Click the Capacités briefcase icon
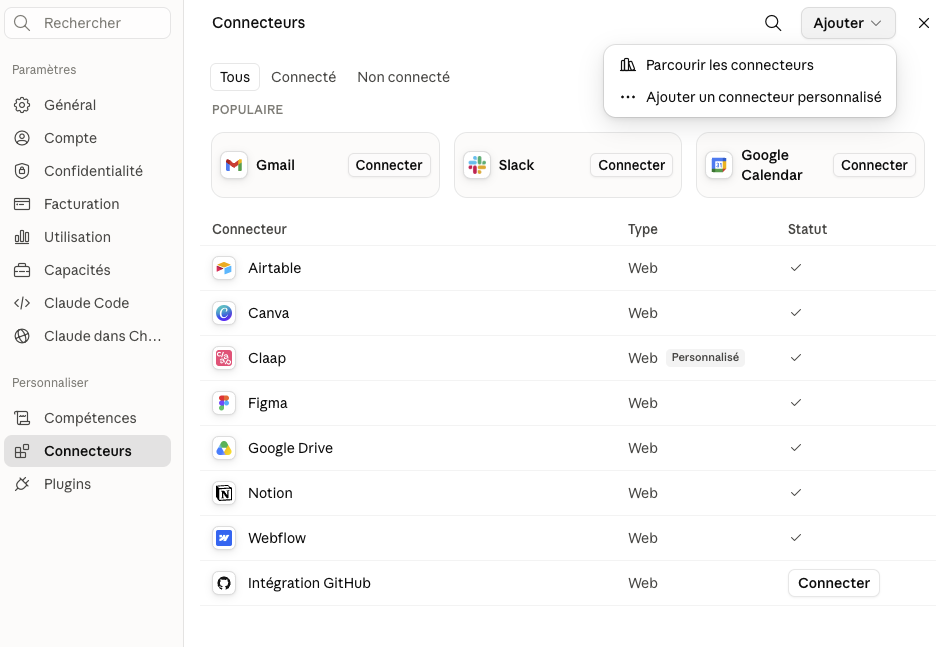Viewport: 946px width, 647px height. [22, 270]
